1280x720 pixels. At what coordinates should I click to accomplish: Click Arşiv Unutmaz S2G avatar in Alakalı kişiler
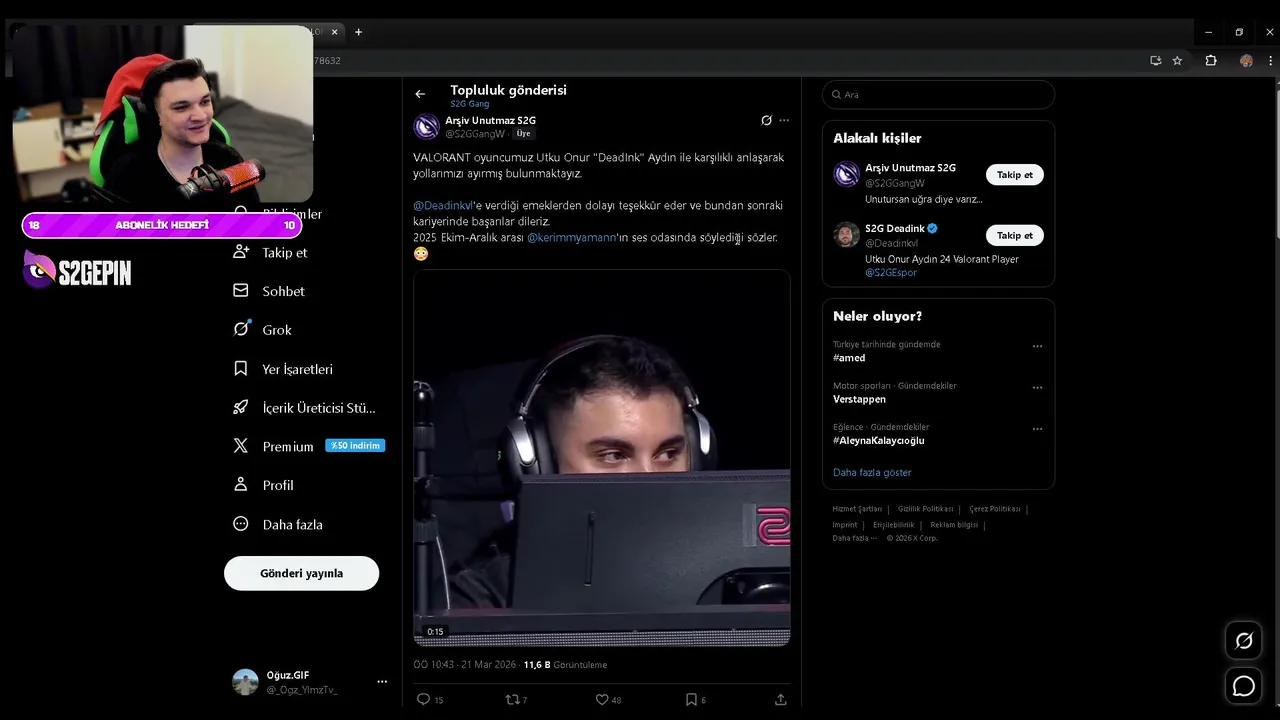846,174
